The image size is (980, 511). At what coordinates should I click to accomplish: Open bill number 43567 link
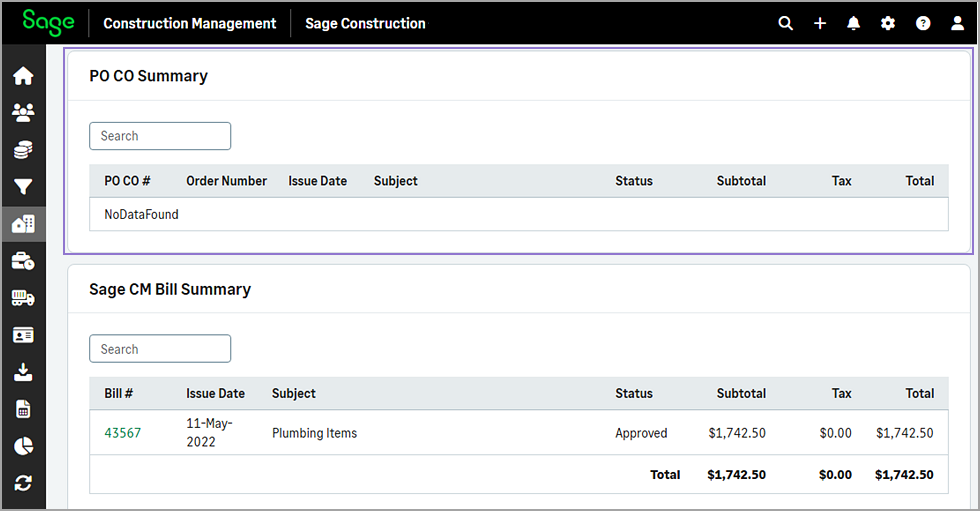tap(122, 433)
